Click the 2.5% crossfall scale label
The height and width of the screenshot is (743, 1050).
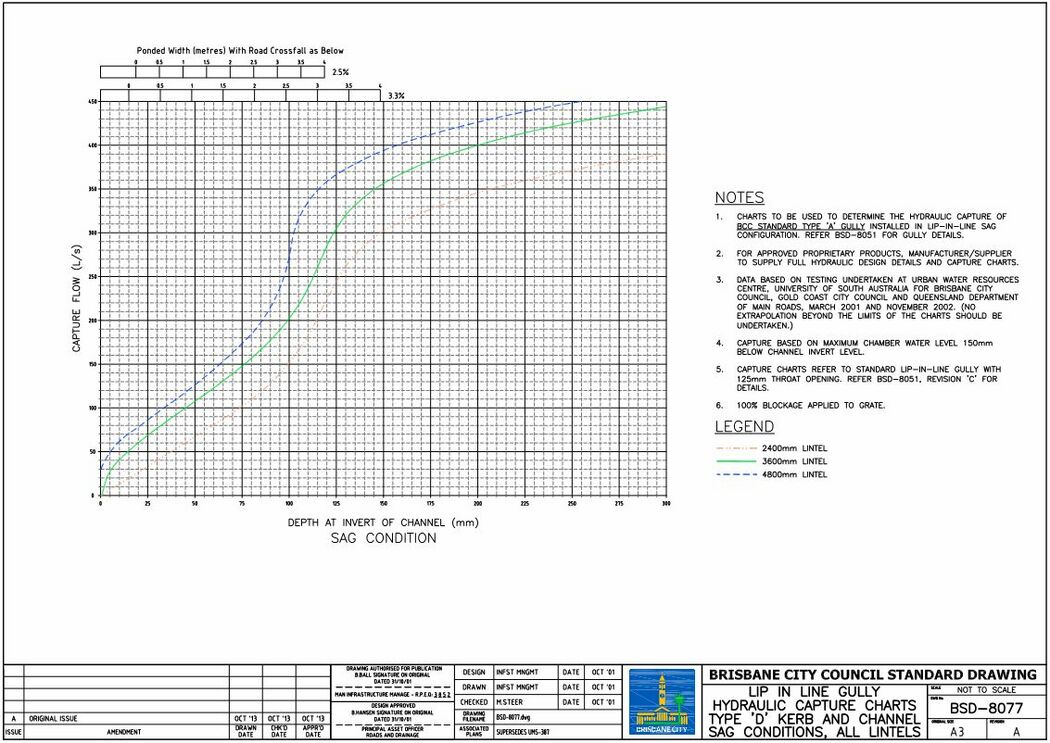click(x=341, y=72)
